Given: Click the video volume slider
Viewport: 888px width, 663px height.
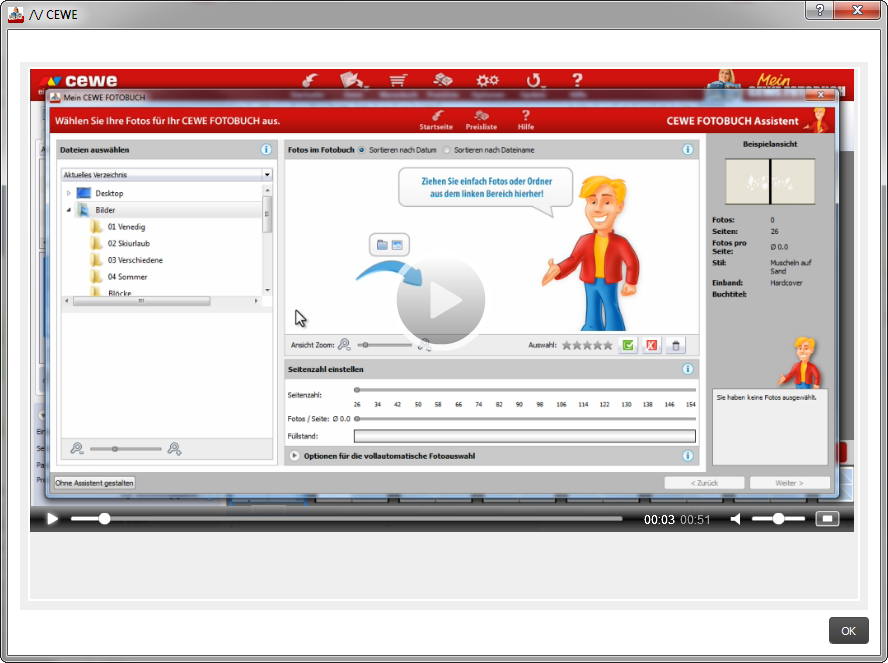Looking at the screenshot, I should point(778,519).
